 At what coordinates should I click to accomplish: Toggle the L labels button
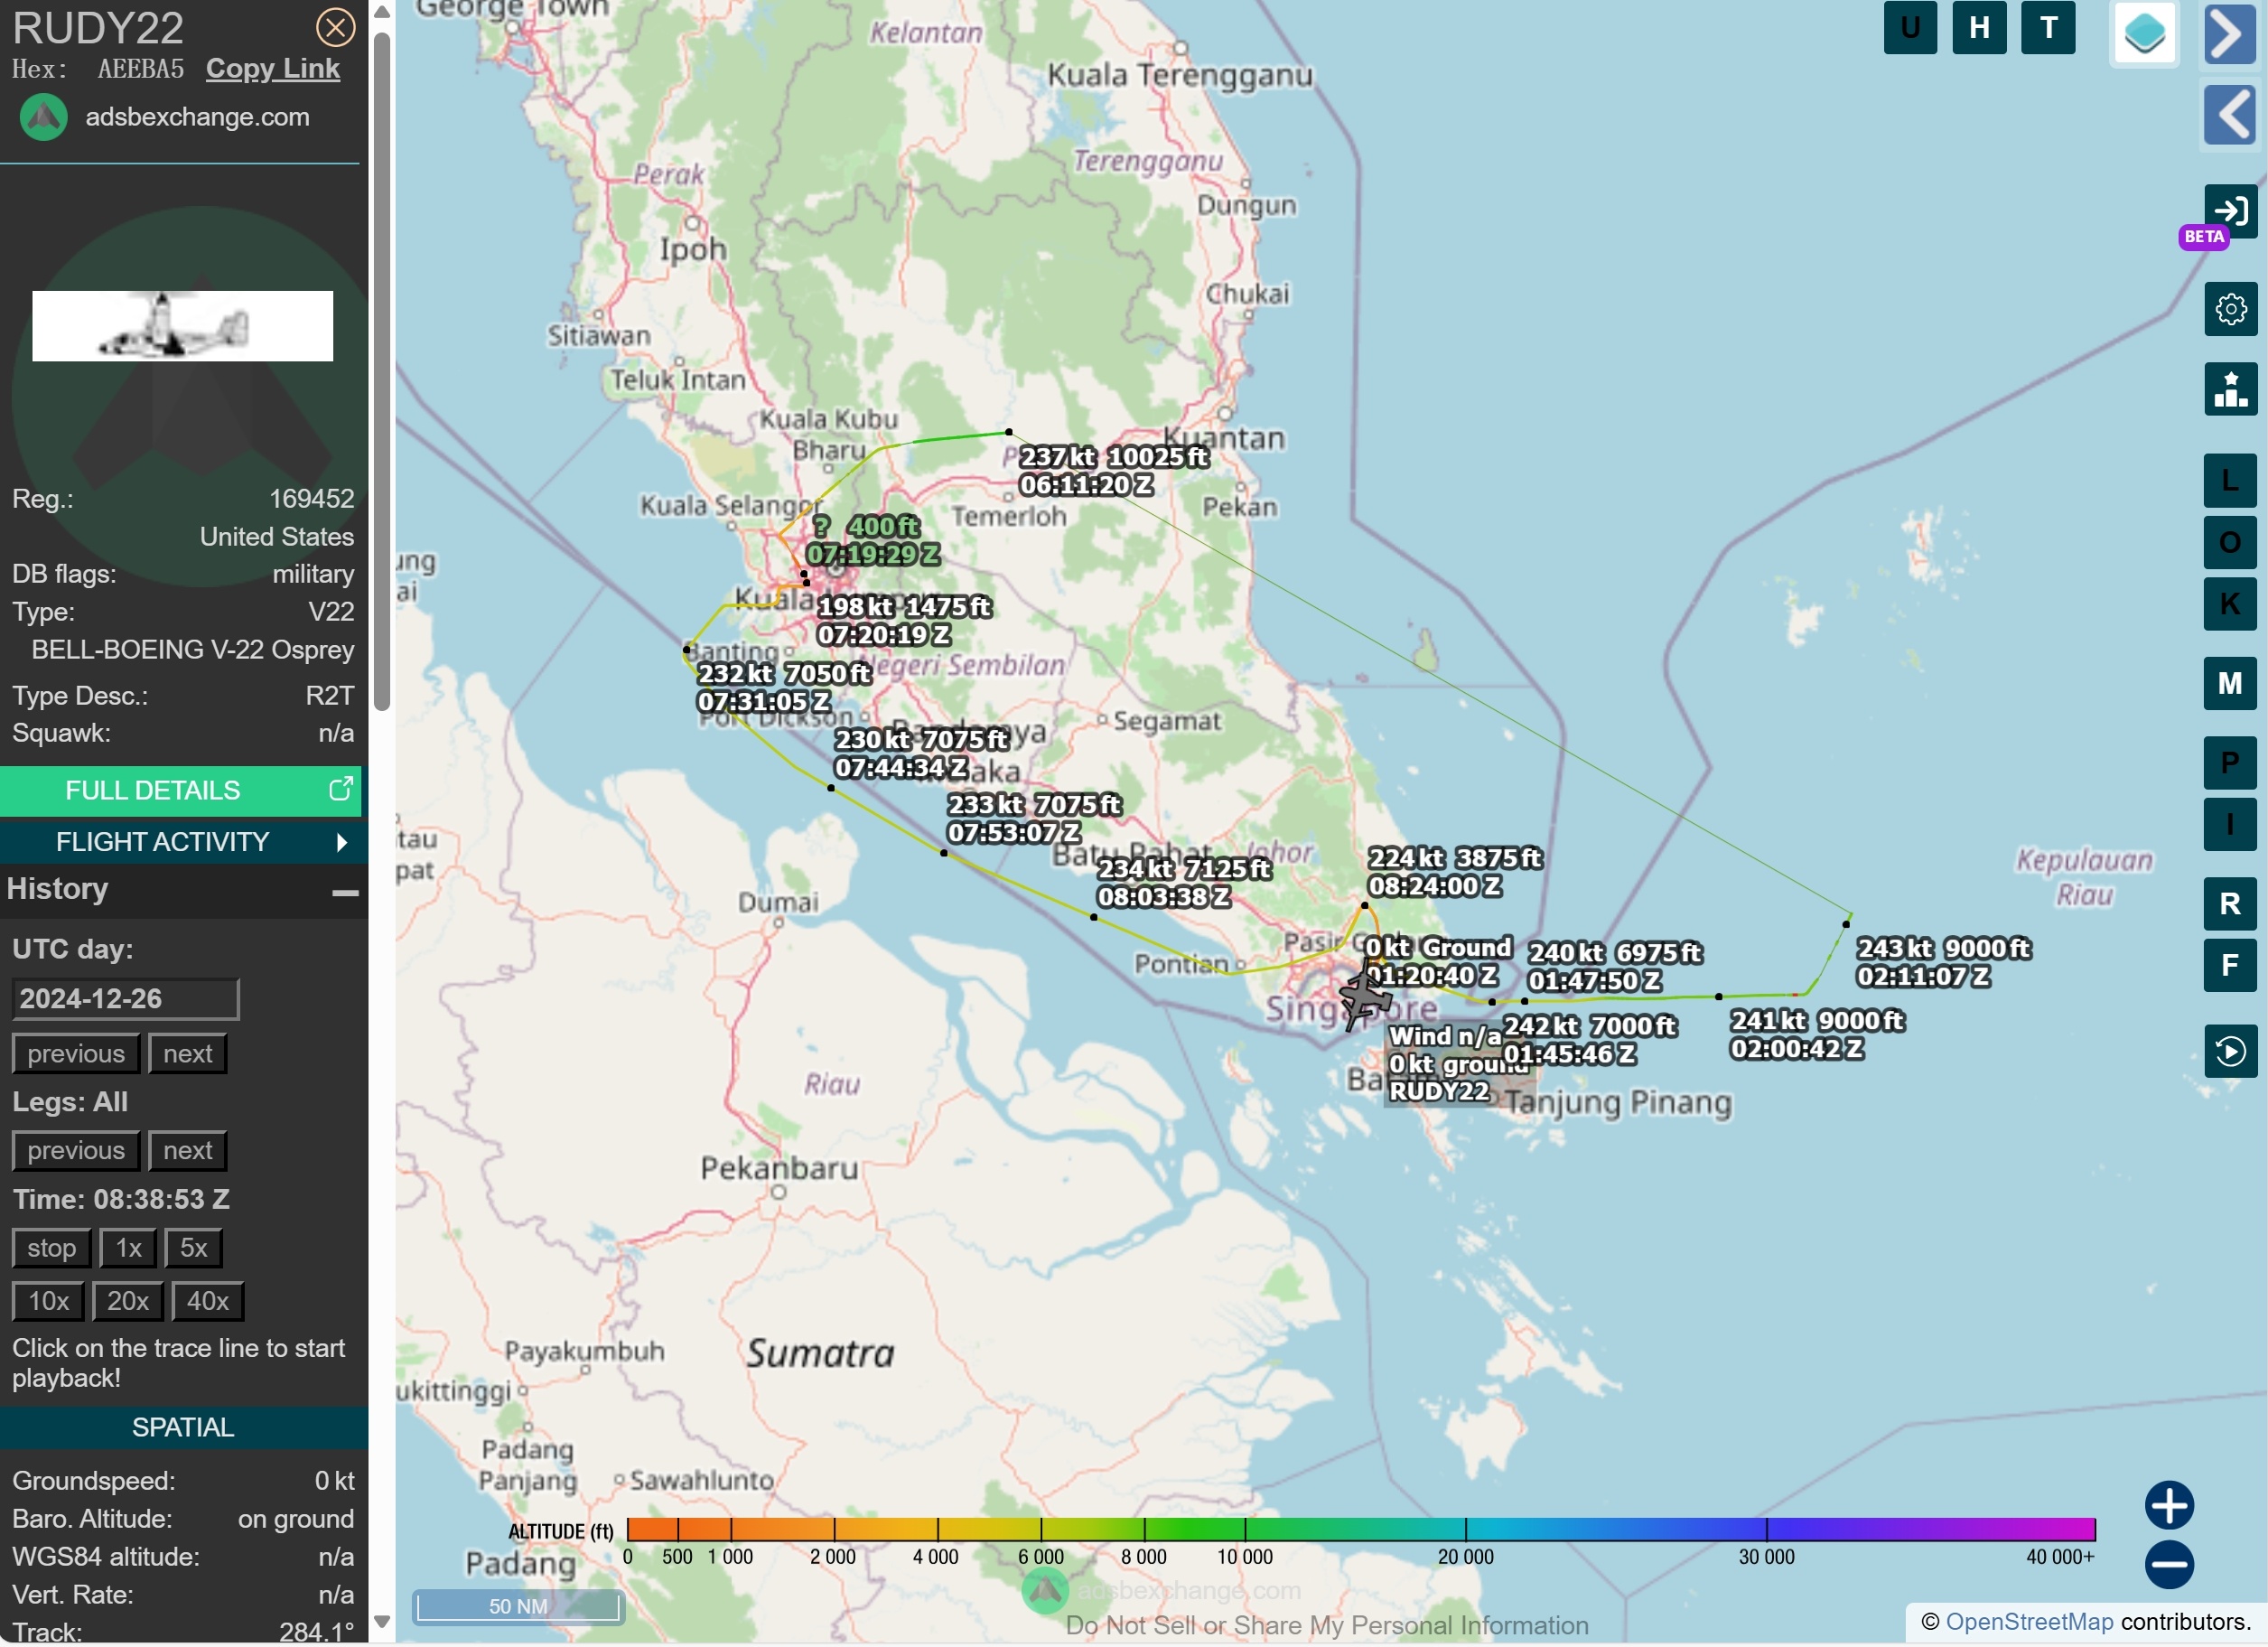pyautogui.click(x=2230, y=481)
